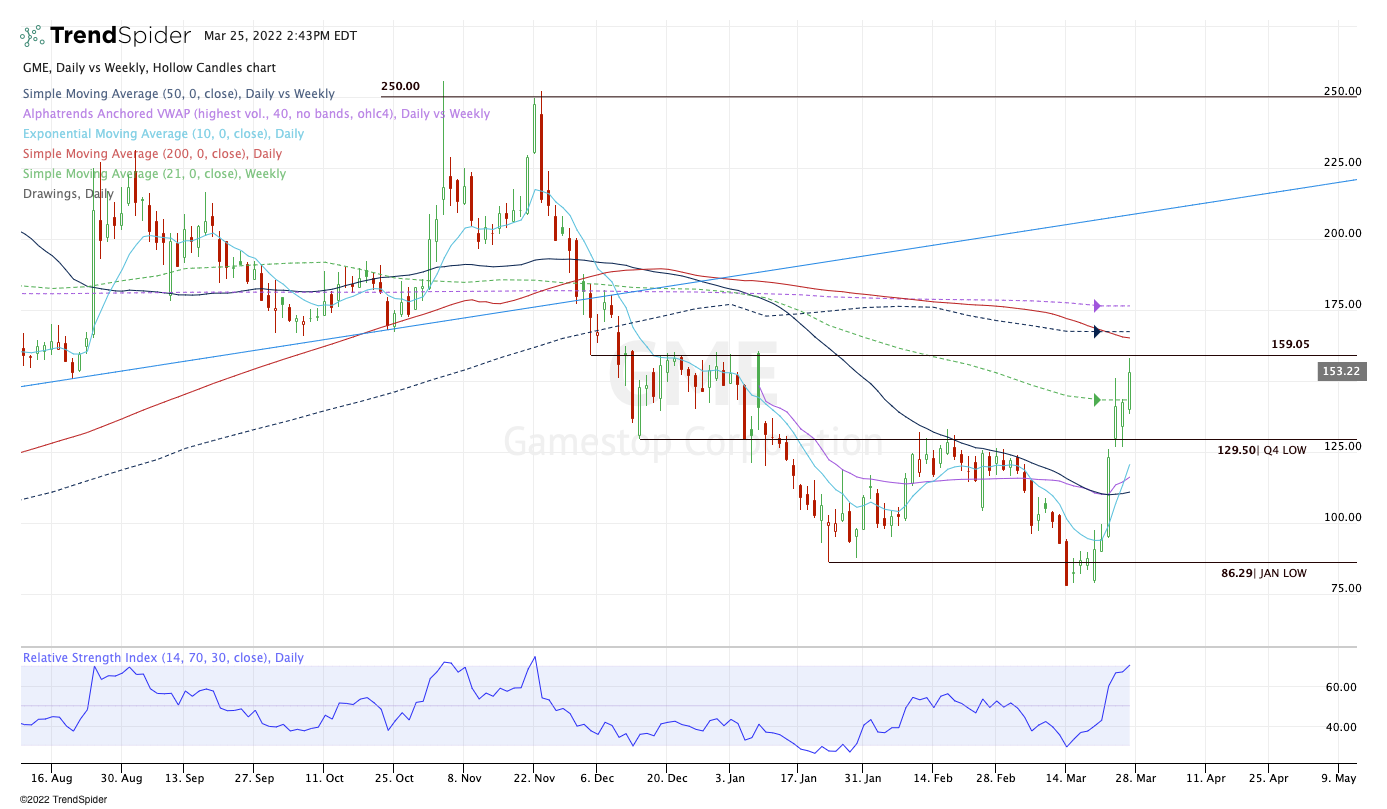Viewport: 1387px width, 809px height.
Task: Select the Simple Moving Average 21 Weekly legend
Action: coord(154,174)
